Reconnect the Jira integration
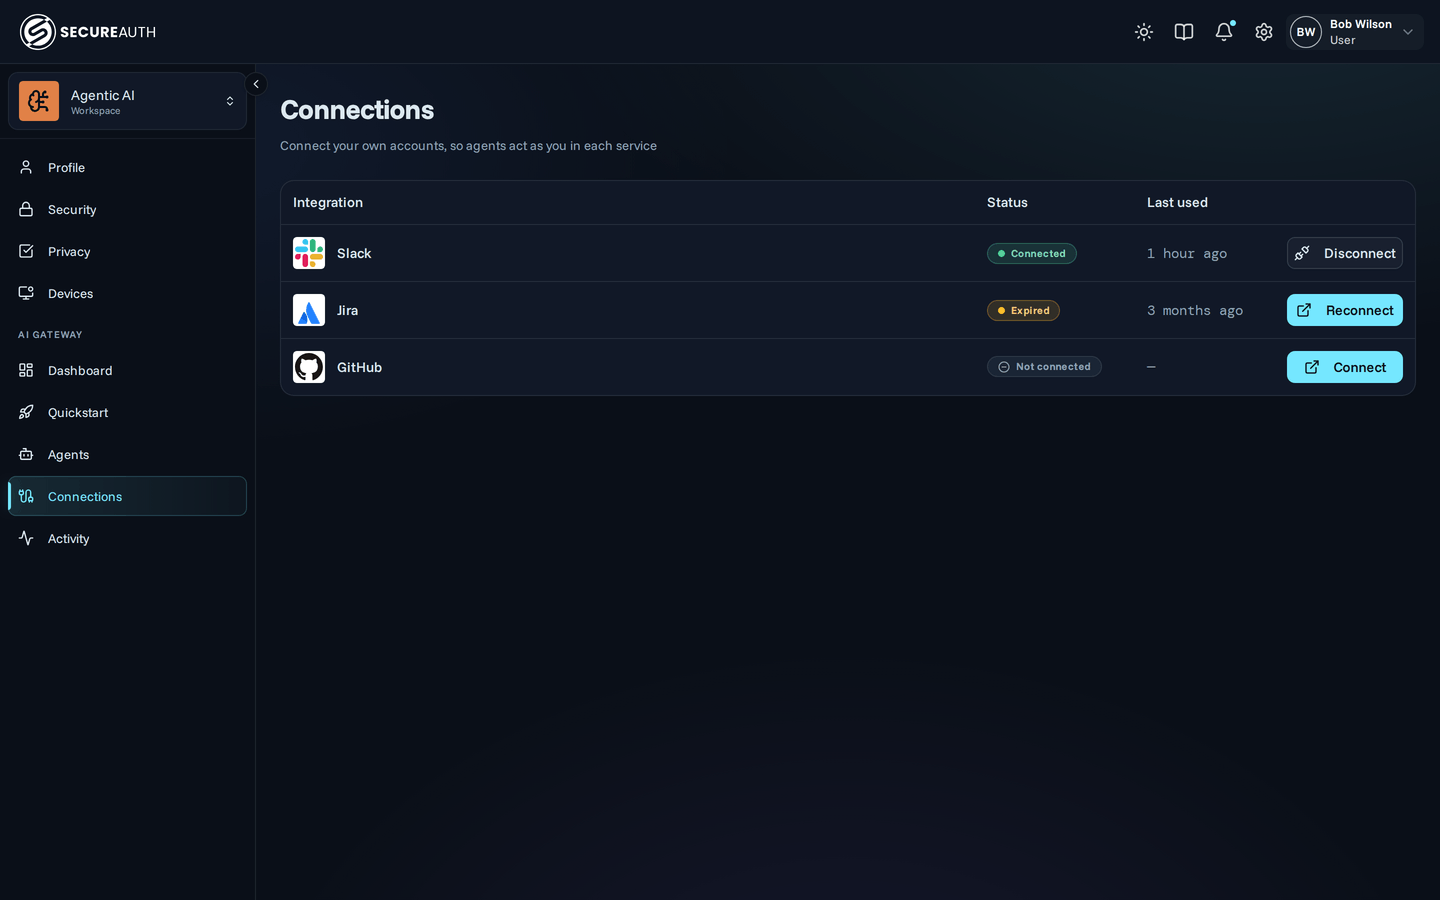 click(x=1344, y=310)
